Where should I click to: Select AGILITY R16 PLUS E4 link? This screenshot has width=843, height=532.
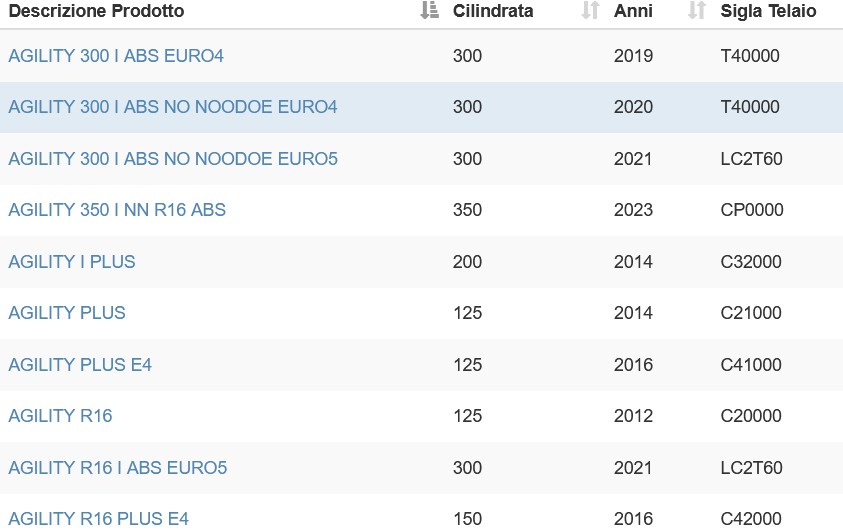pyautogui.click(x=98, y=519)
